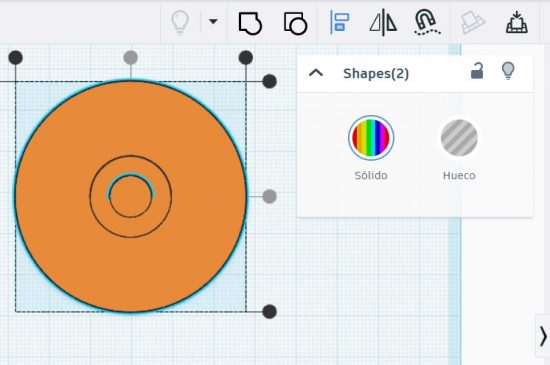550x365 pixels.
Task: Toggle visibility lightbulb in Shapes panel
Action: point(508,71)
